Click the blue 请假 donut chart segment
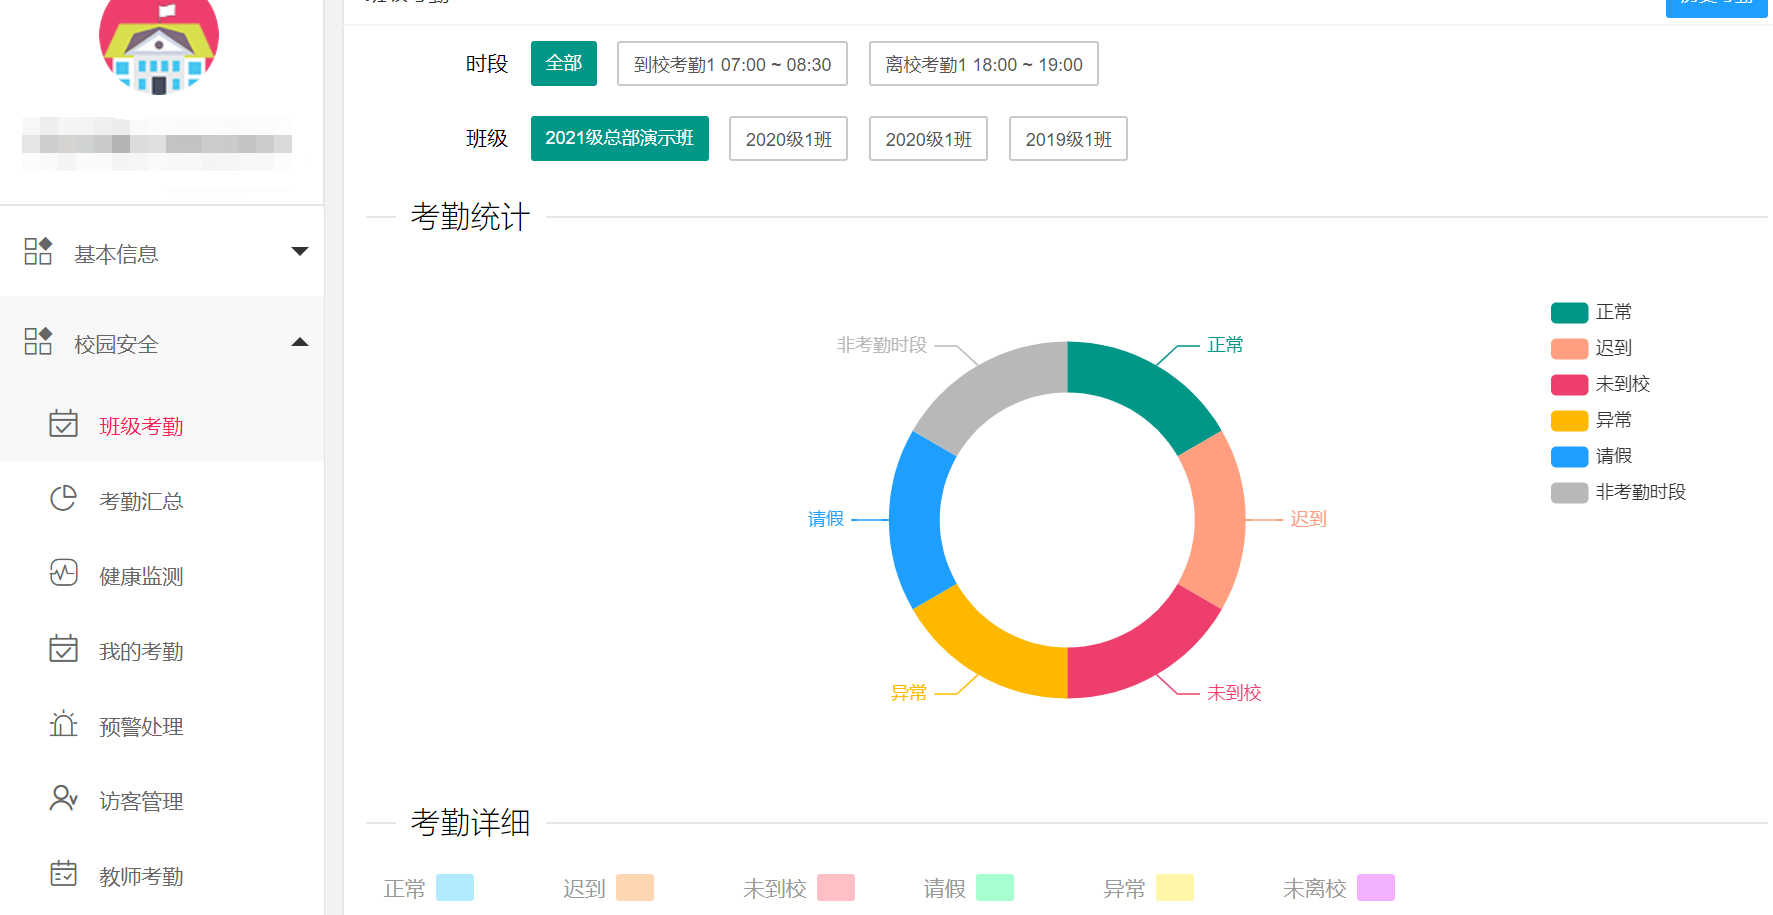 point(915,520)
